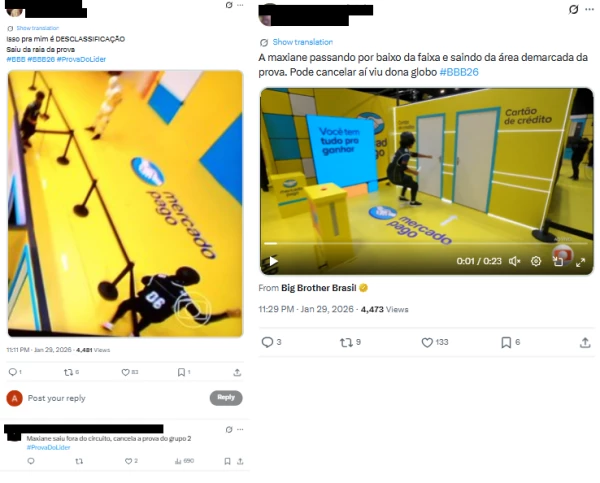The width and height of the screenshot is (600, 483).
Task: Like the left tweet with heart icon
Action: tap(125, 372)
